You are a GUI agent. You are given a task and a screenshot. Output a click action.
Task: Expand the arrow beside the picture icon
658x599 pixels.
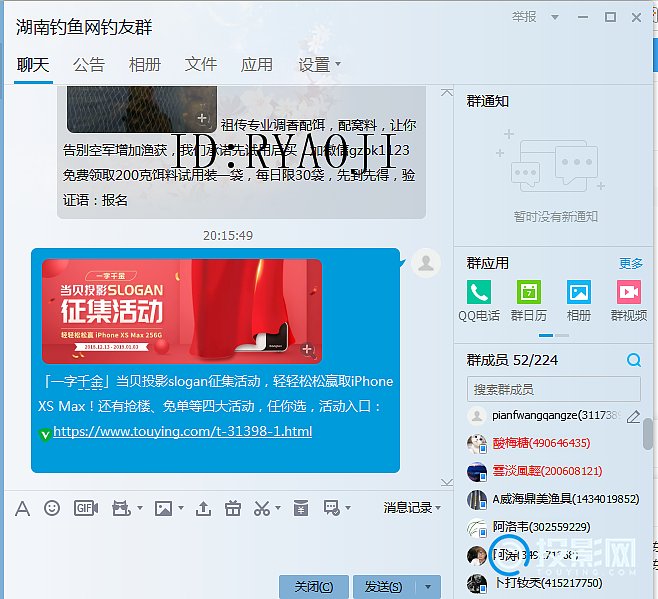(181, 508)
